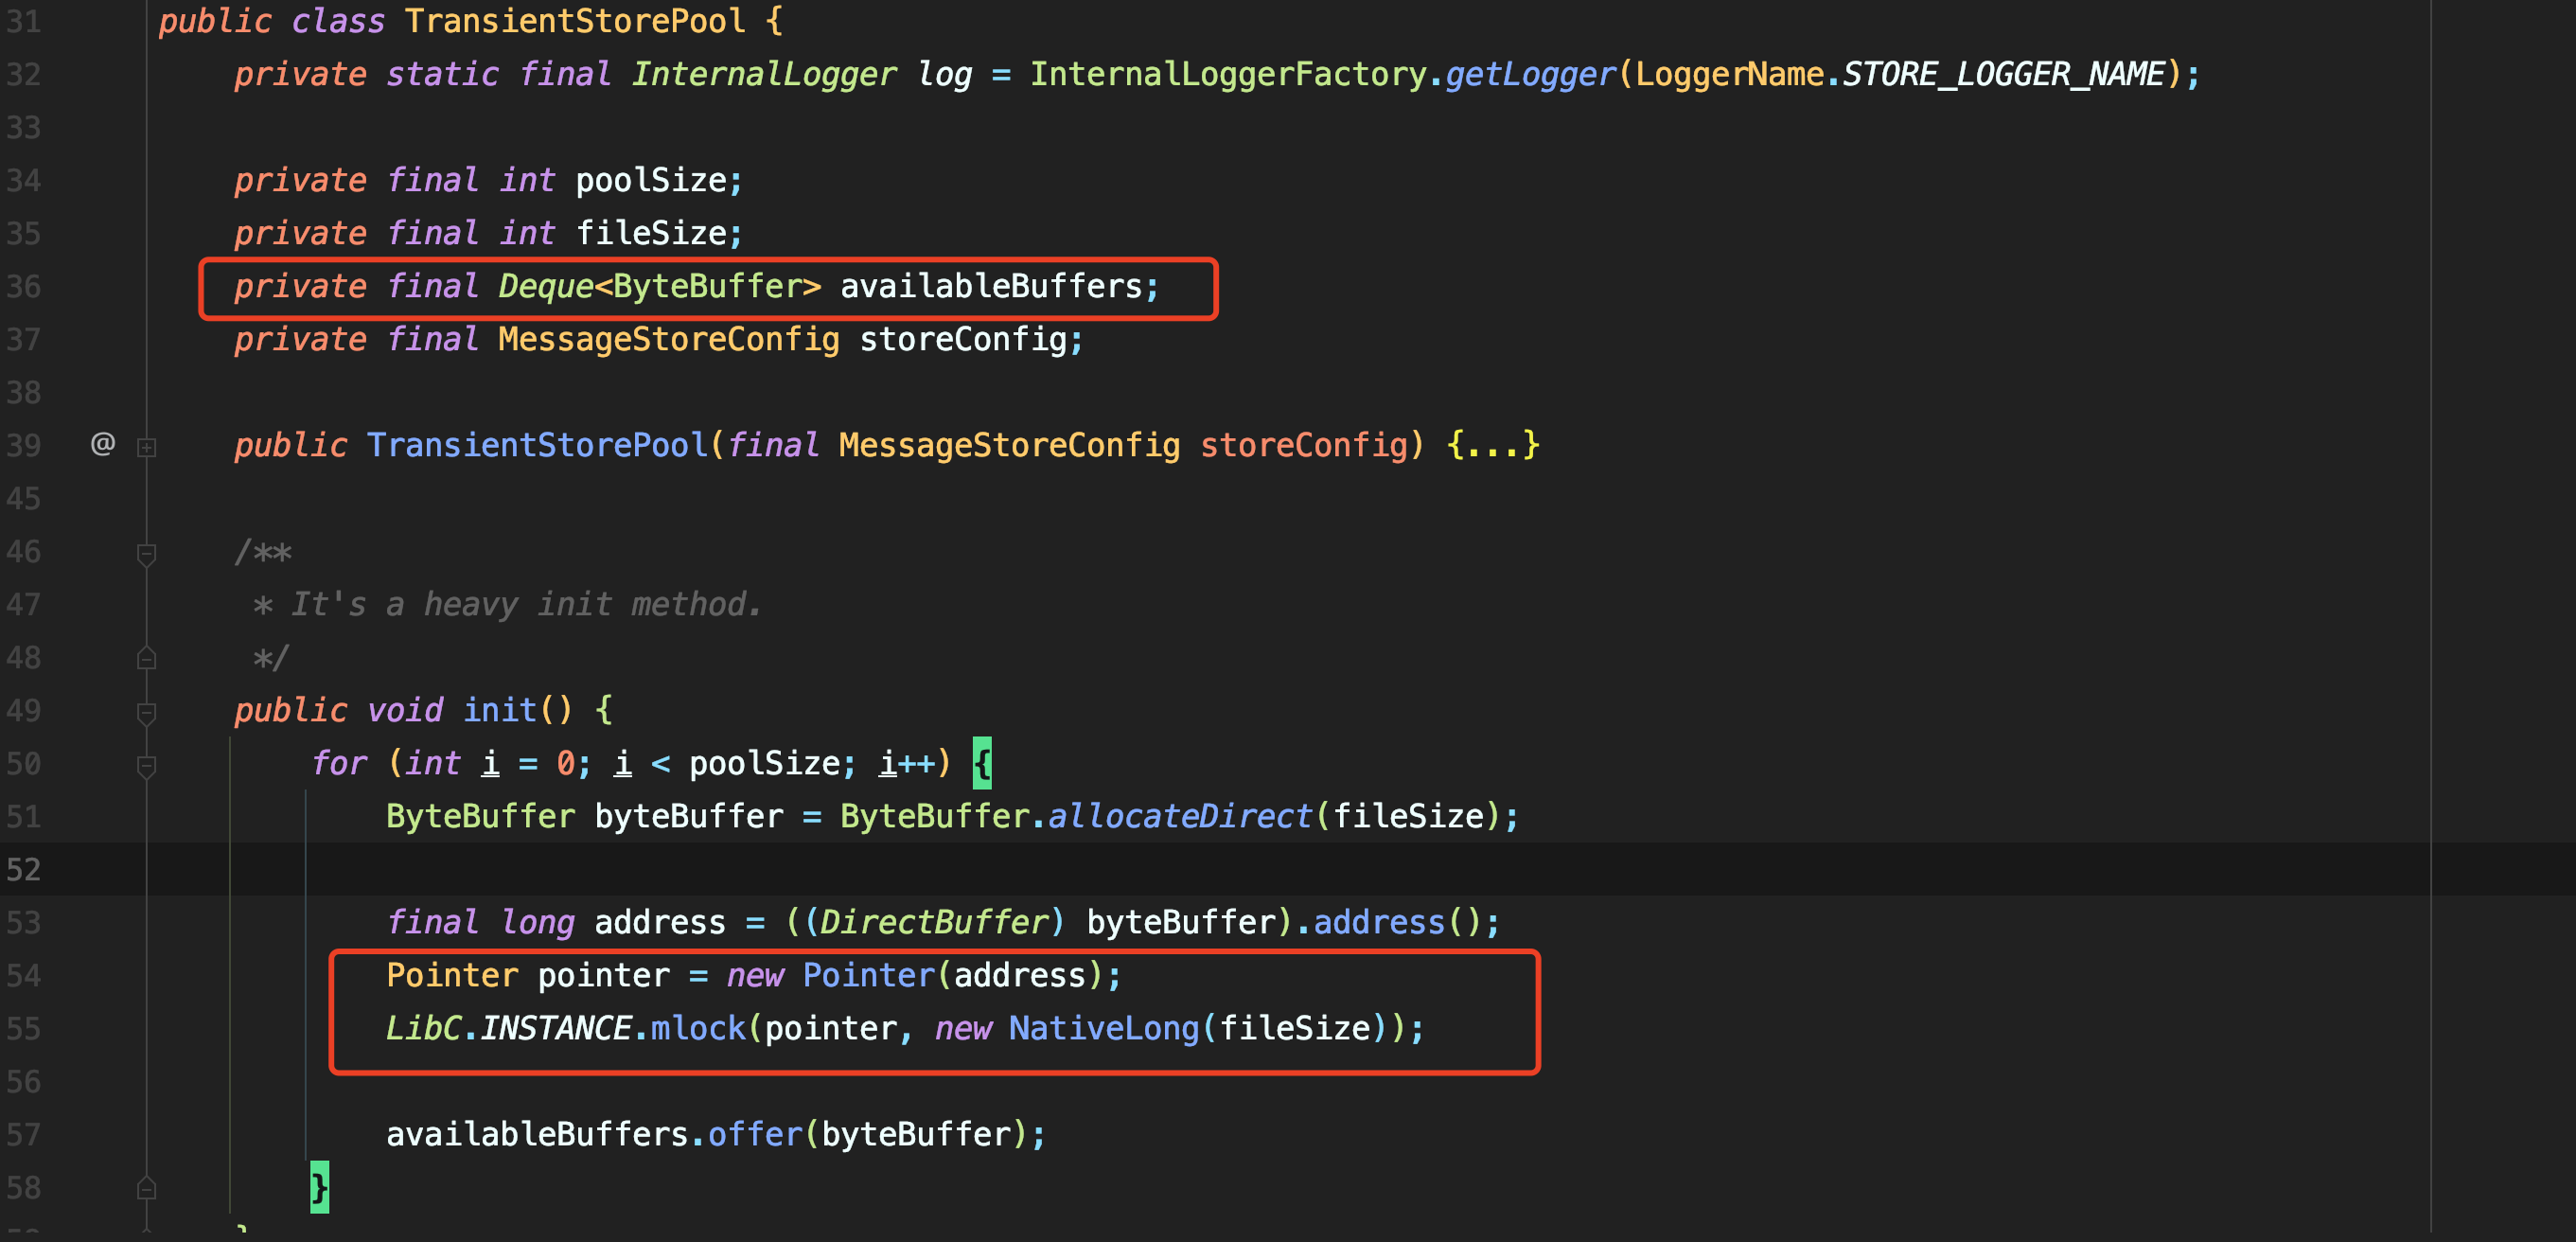
Task: Click the byteBuffer variable declaration on line 51
Action: tap(689, 816)
